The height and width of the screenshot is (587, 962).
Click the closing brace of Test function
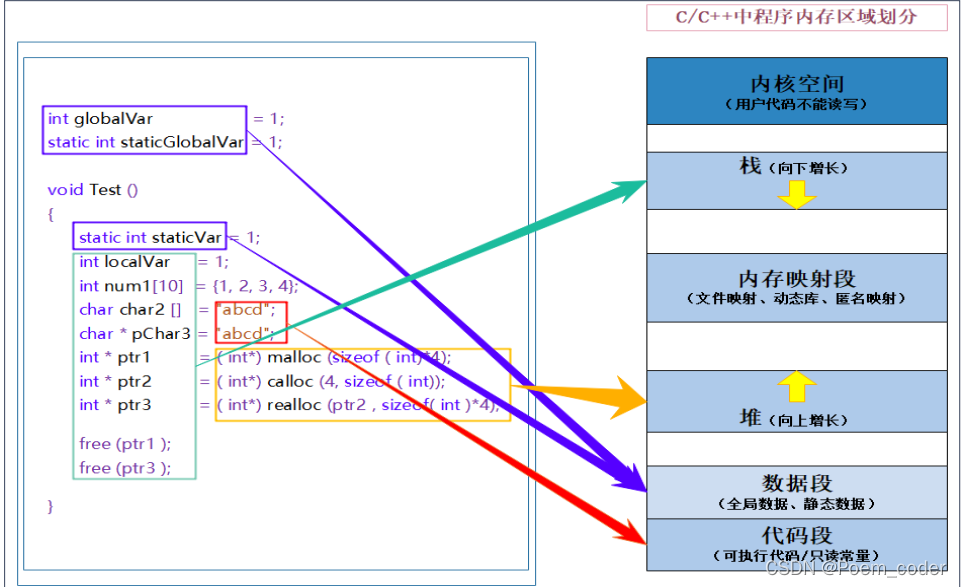tap(50, 507)
